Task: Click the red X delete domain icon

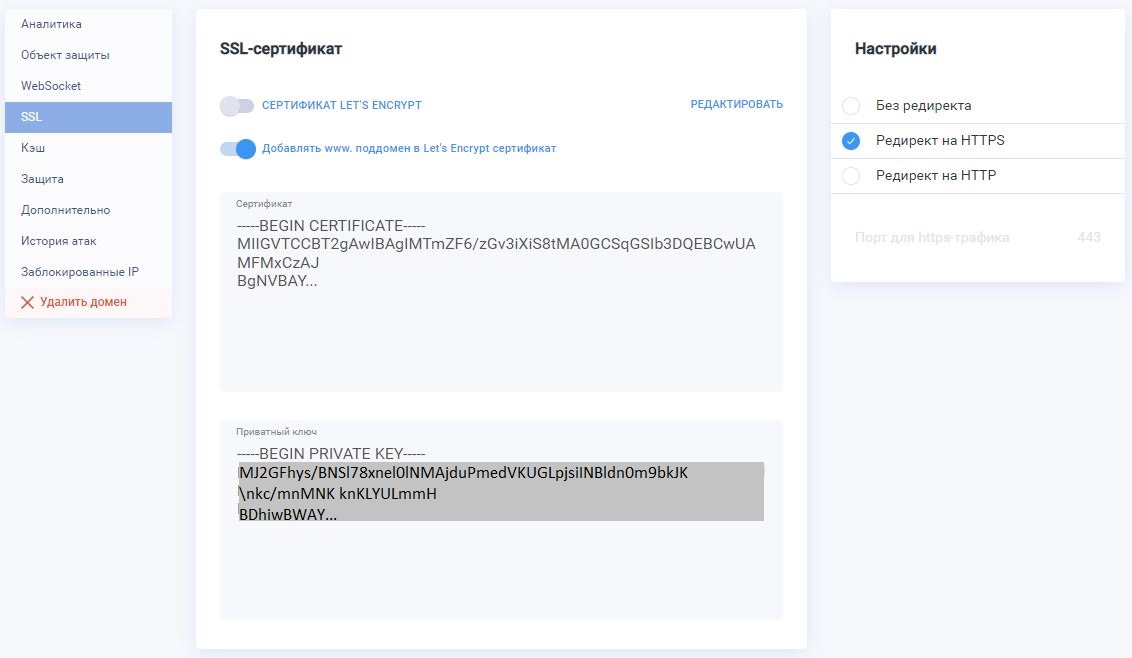Action: click(27, 302)
